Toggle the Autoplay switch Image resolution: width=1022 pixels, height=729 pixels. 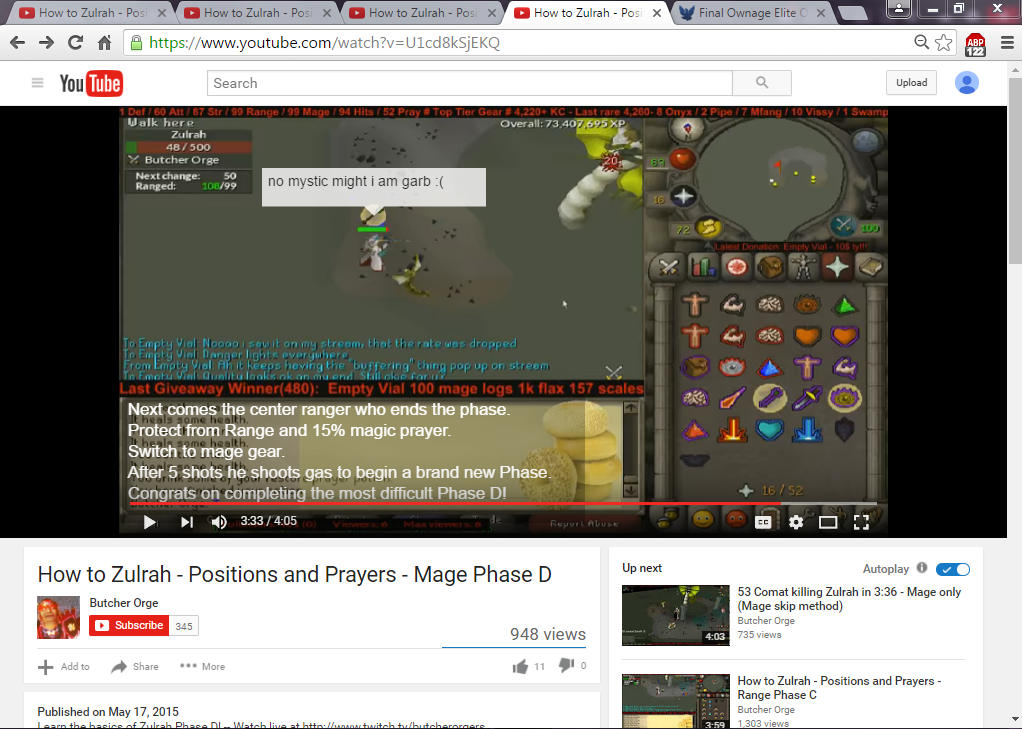(x=952, y=569)
